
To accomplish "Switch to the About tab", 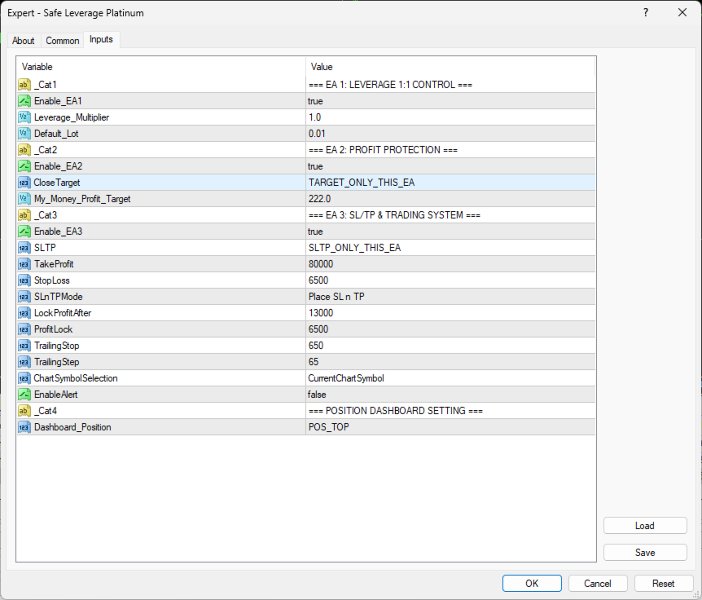I will 23,40.
